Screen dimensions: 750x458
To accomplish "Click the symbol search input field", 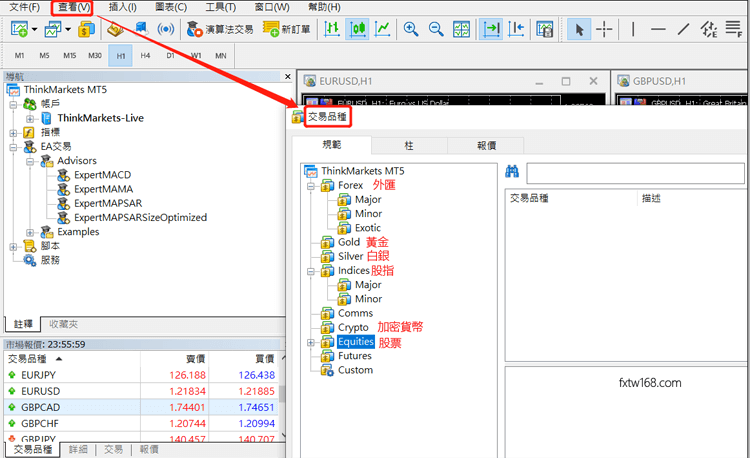I will [x=635, y=173].
